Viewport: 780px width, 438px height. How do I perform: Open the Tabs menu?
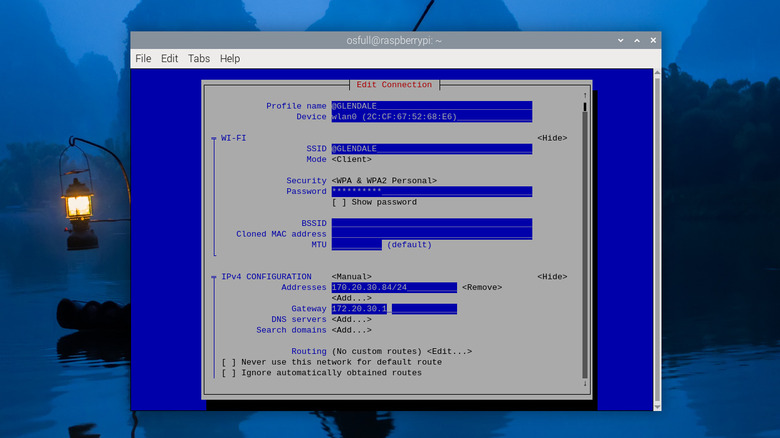[199, 59]
